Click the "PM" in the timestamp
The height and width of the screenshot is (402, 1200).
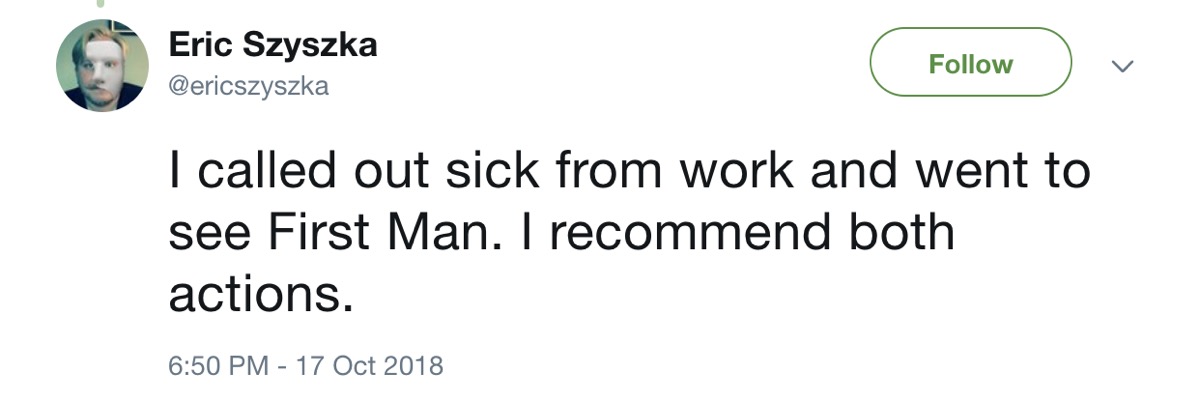(249, 363)
